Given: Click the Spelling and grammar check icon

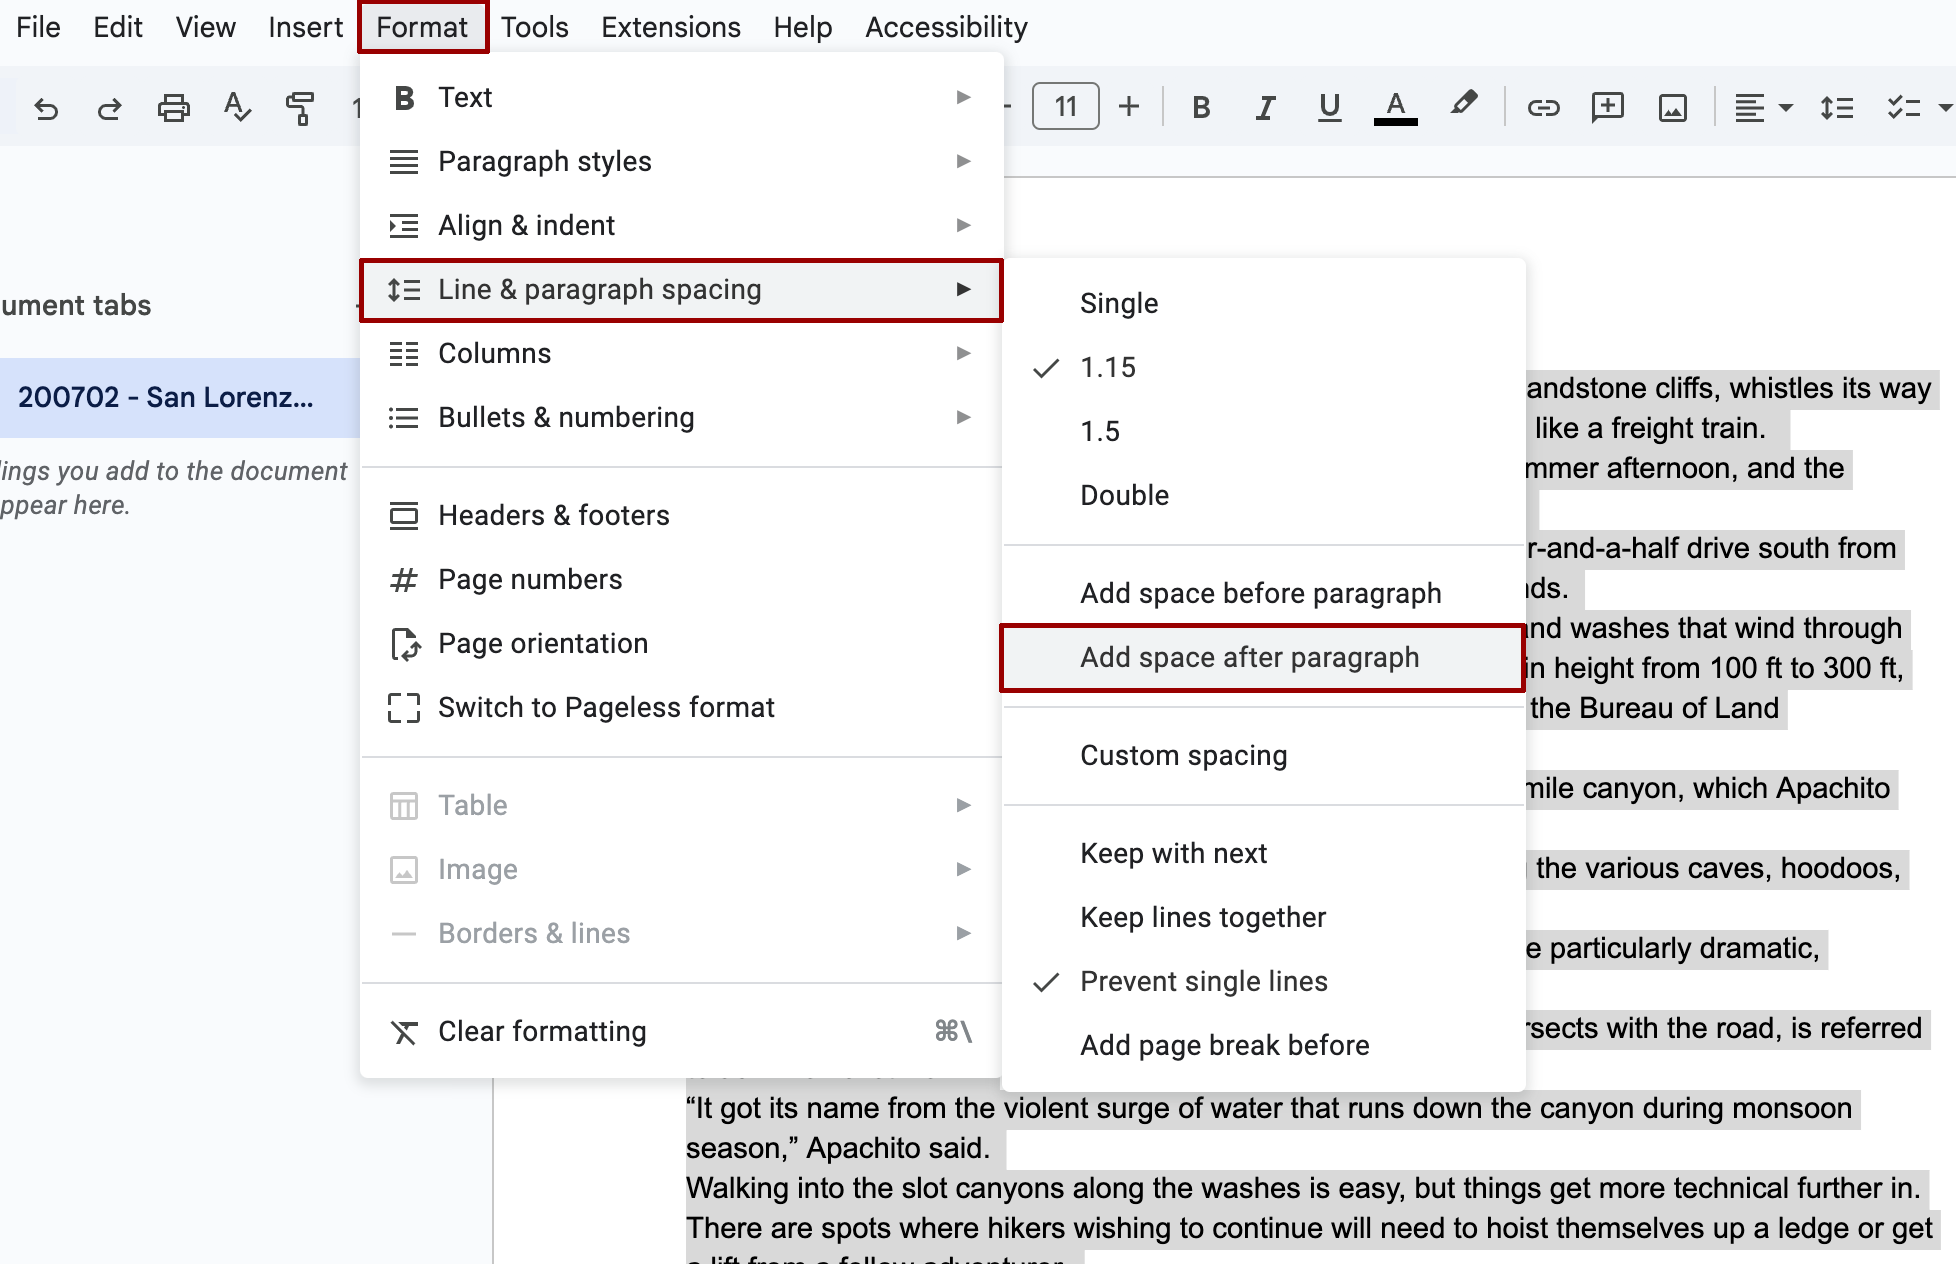Looking at the screenshot, I should (x=237, y=107).
